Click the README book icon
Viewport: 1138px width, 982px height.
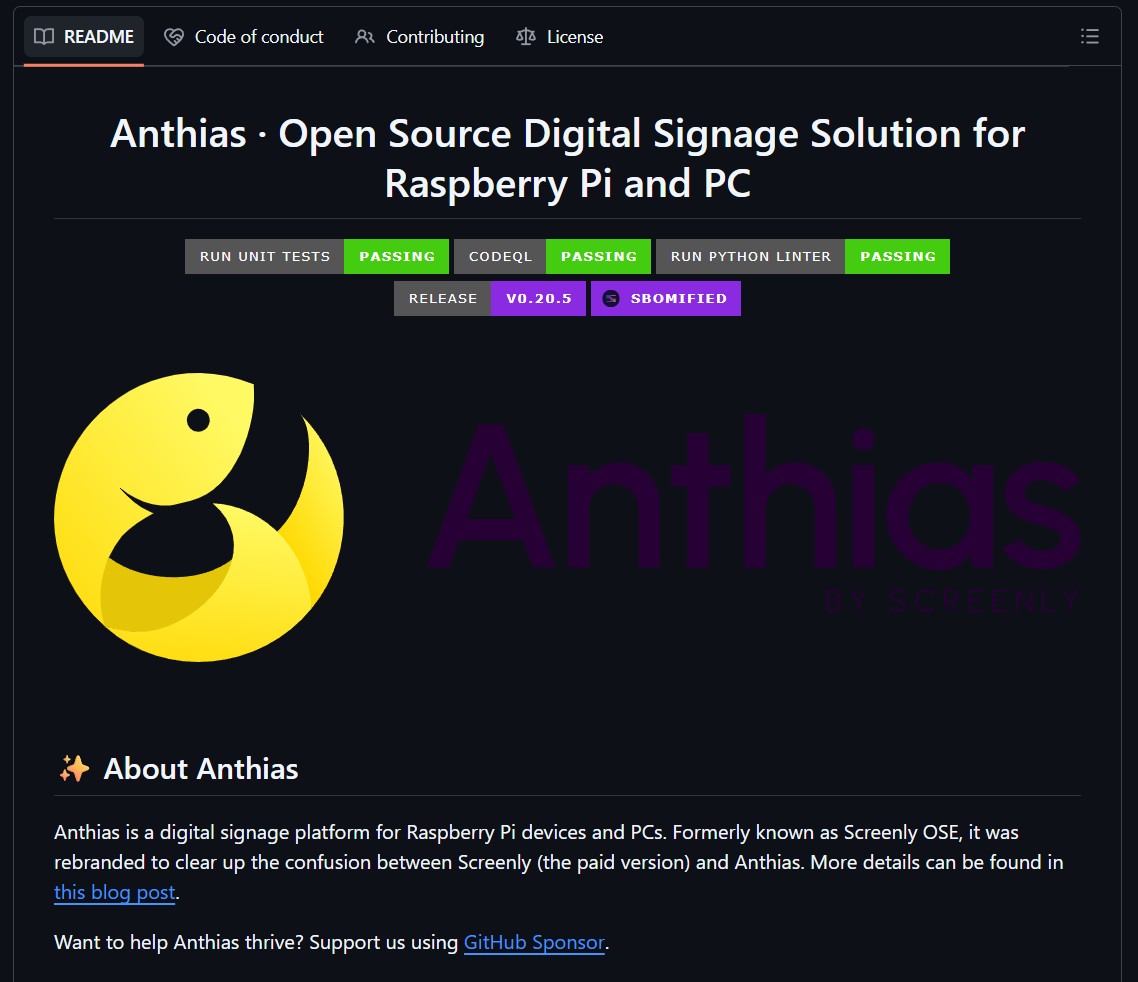(44, 36)
